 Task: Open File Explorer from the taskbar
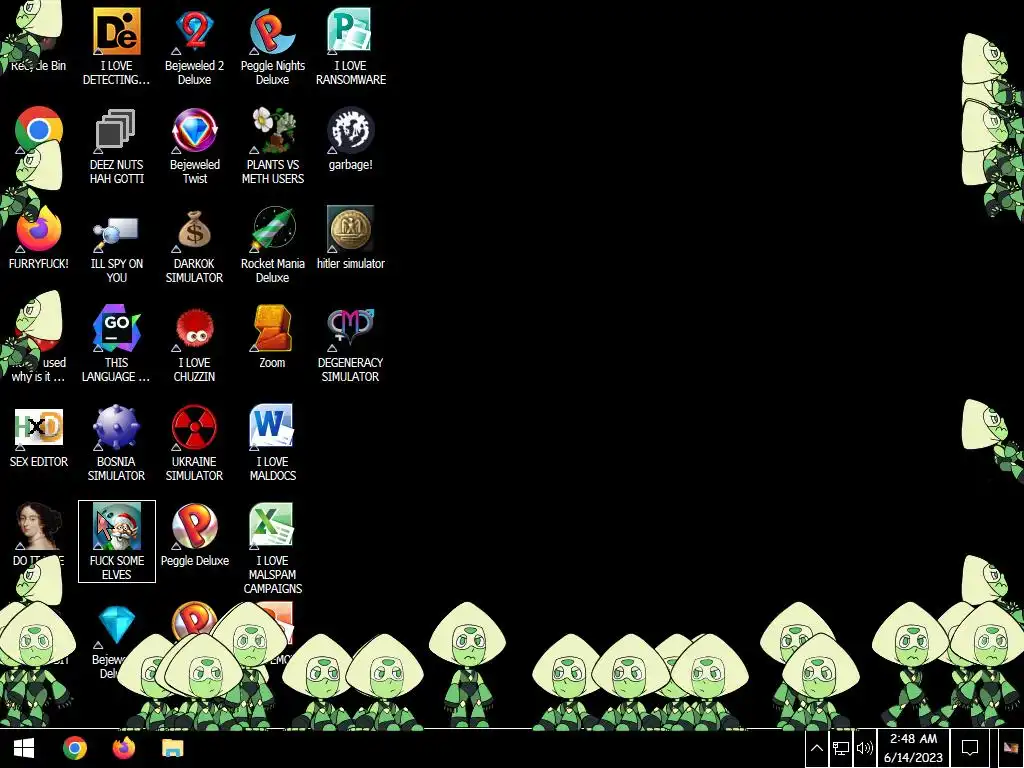(172, 748)
